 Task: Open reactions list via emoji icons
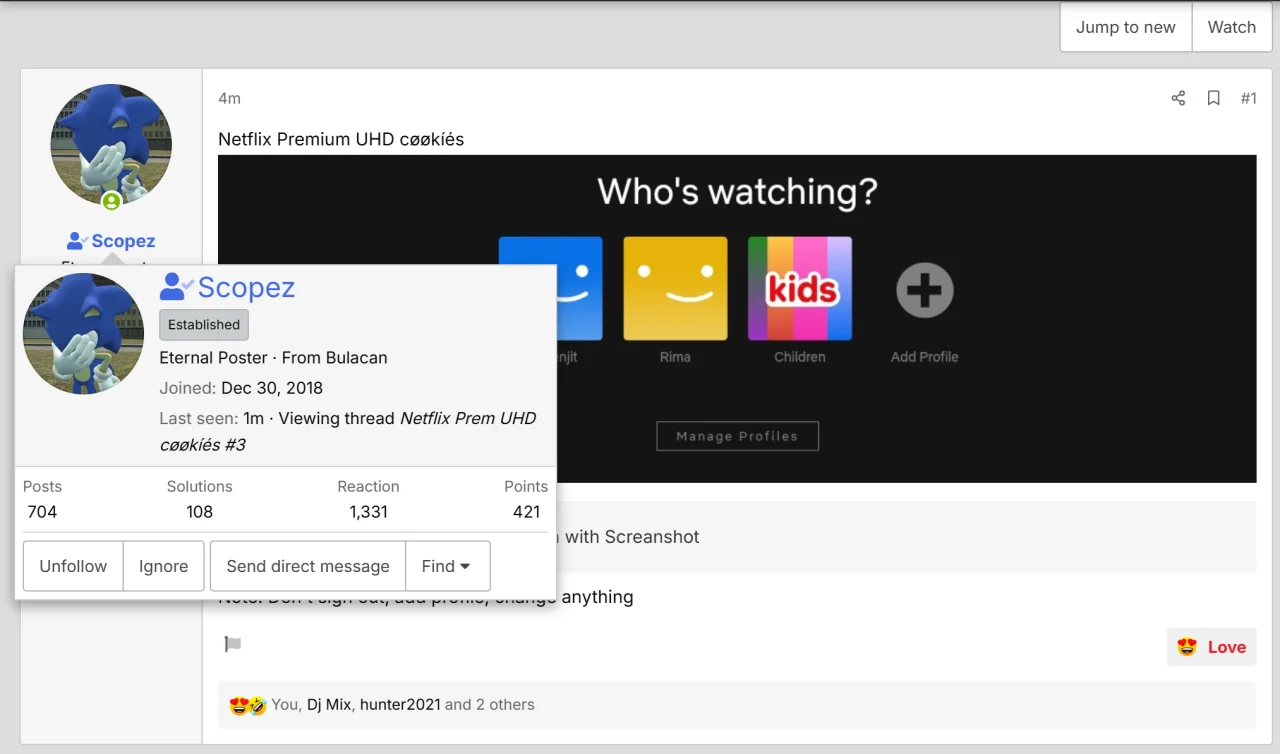(248, 705)
